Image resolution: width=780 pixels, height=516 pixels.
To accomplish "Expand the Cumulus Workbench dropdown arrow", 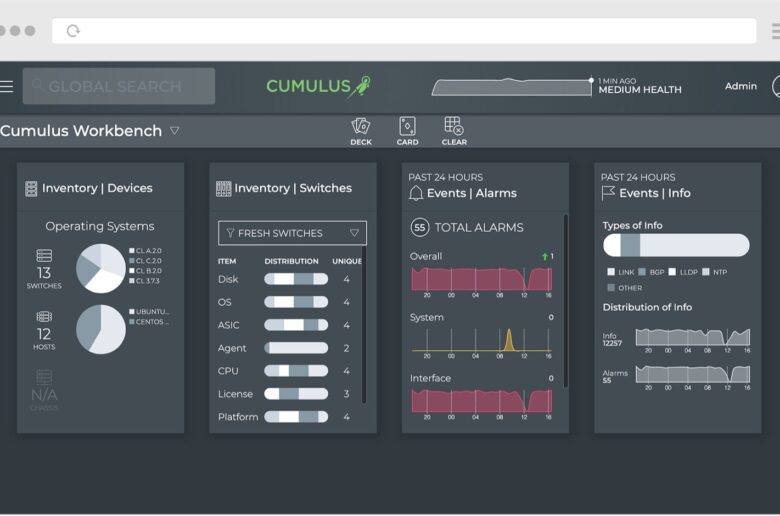I will click(x=175, y=131).
